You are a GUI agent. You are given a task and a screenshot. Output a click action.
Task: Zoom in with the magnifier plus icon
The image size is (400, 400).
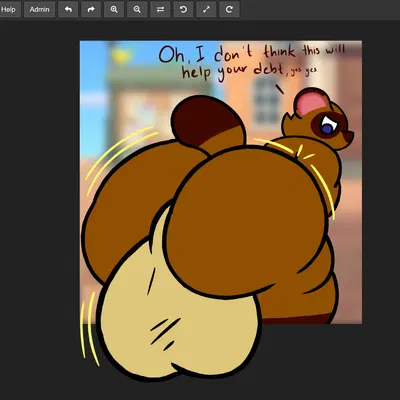point(114,9)
